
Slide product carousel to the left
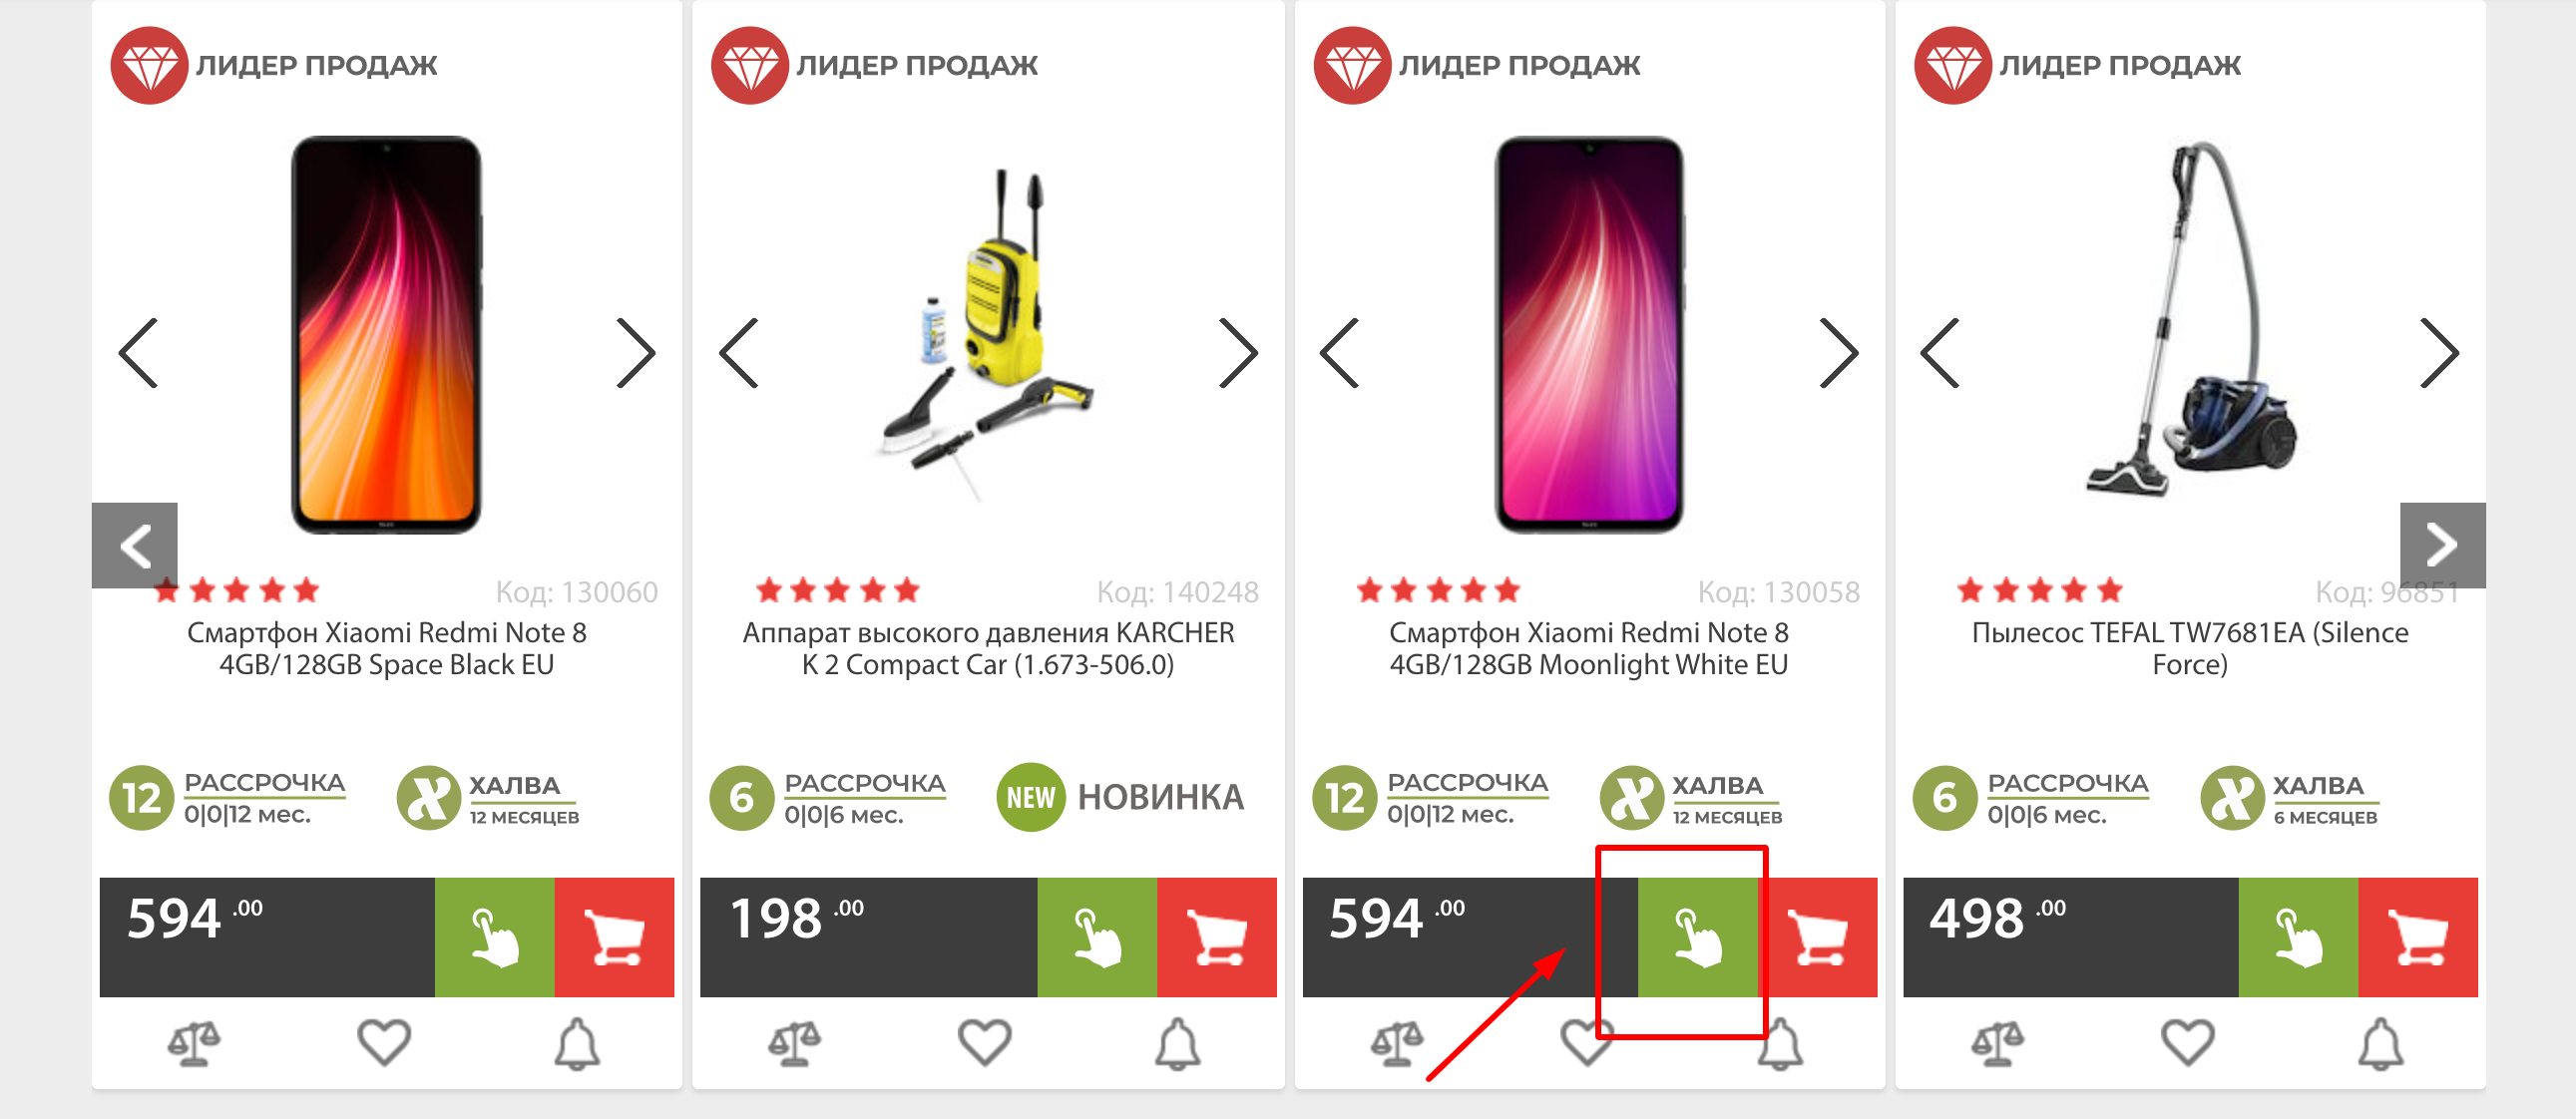[135, 545]
